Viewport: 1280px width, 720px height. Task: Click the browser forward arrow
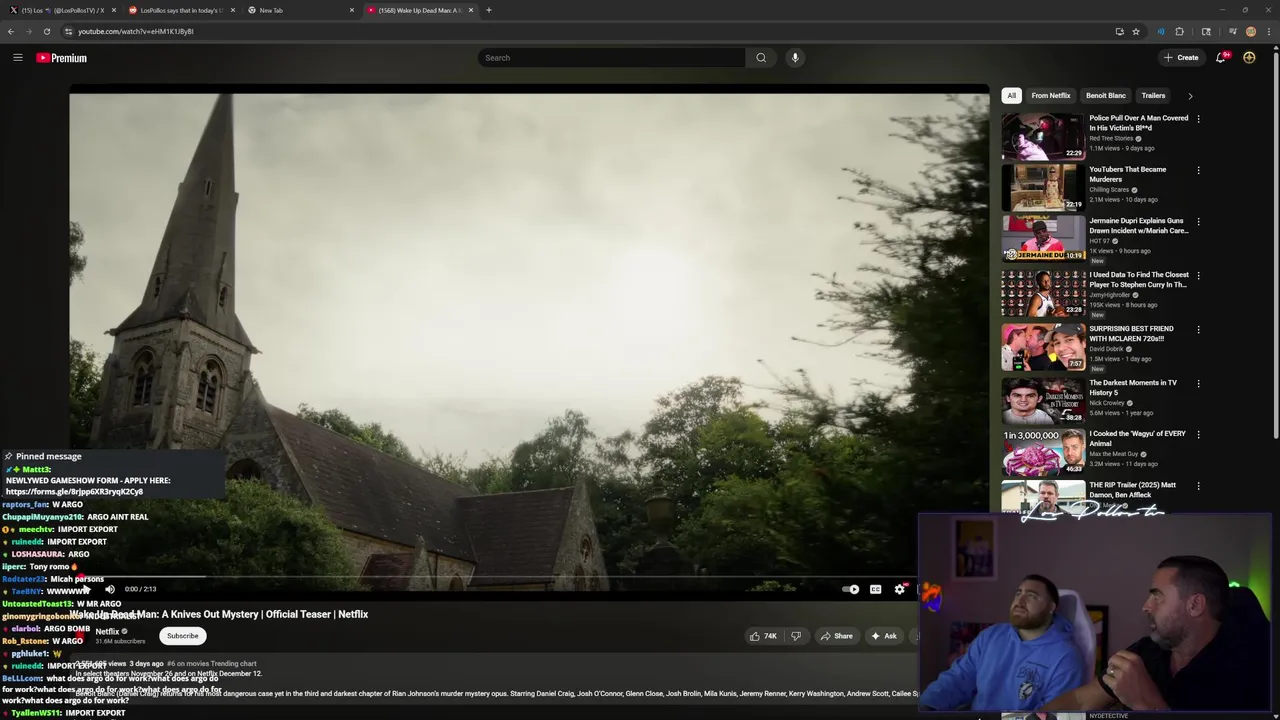click(x=29, y=31)
